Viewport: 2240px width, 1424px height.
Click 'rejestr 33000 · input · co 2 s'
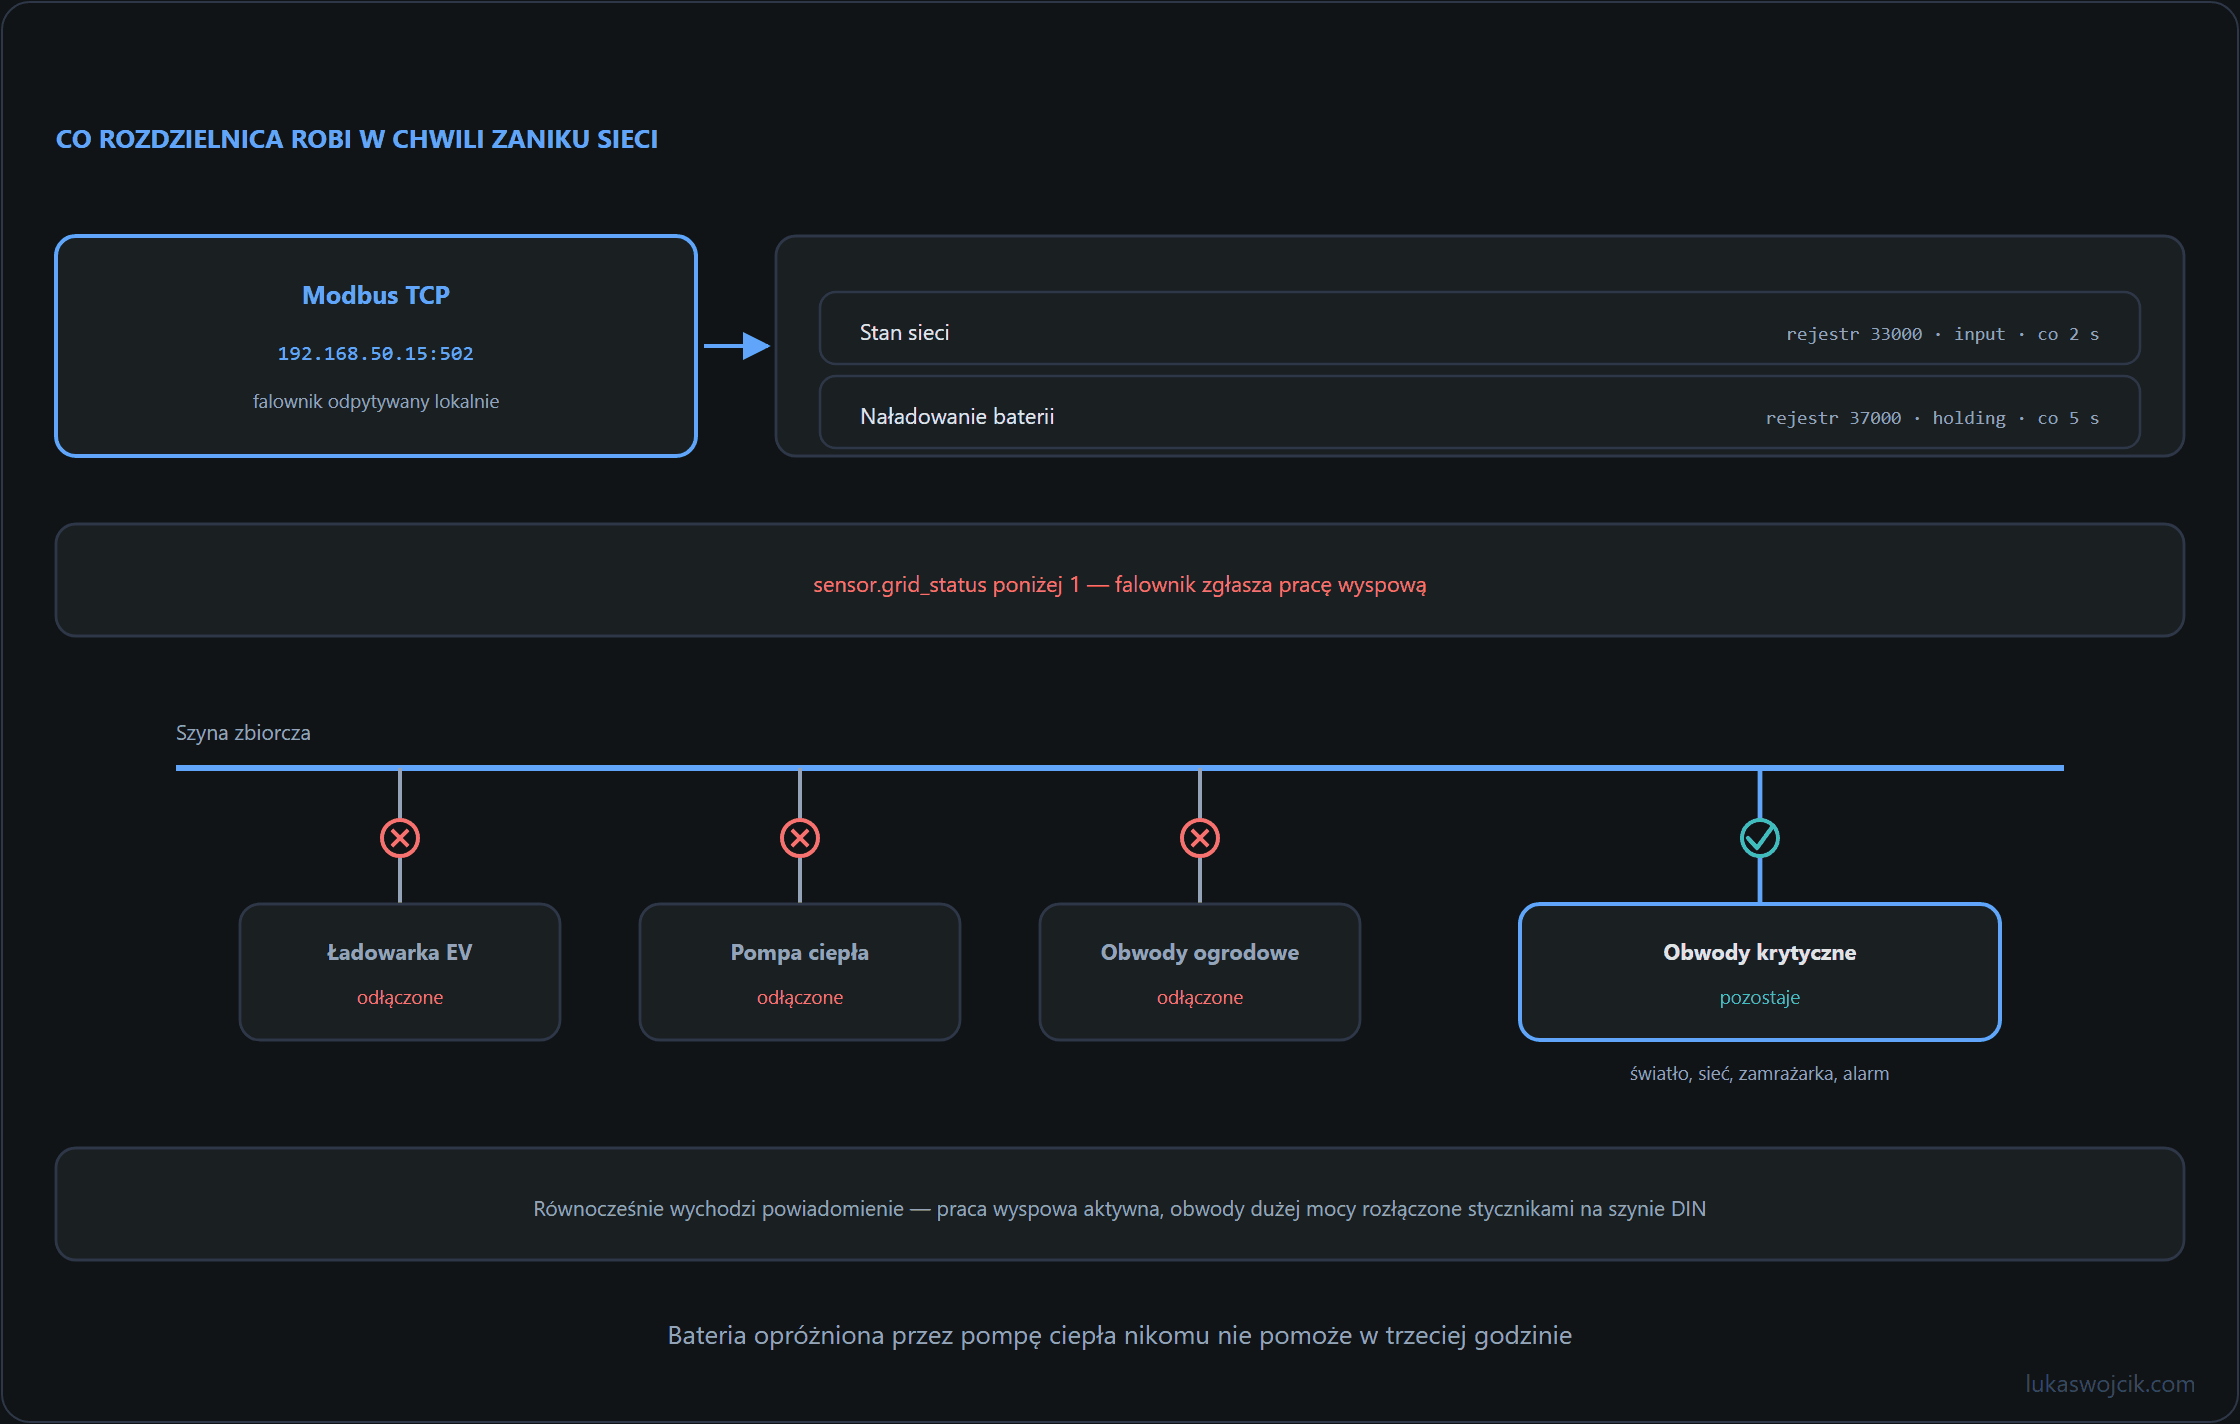coord(1942,334)
